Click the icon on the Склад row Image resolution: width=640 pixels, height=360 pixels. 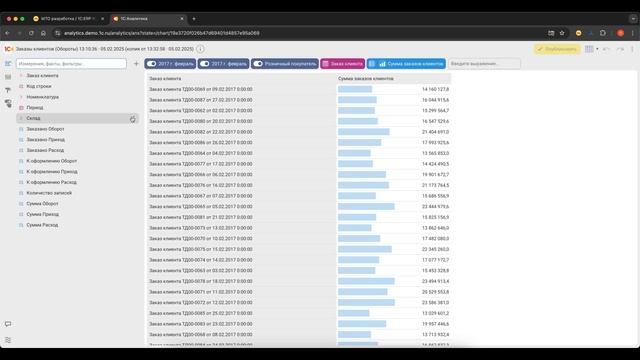(133, 119)
